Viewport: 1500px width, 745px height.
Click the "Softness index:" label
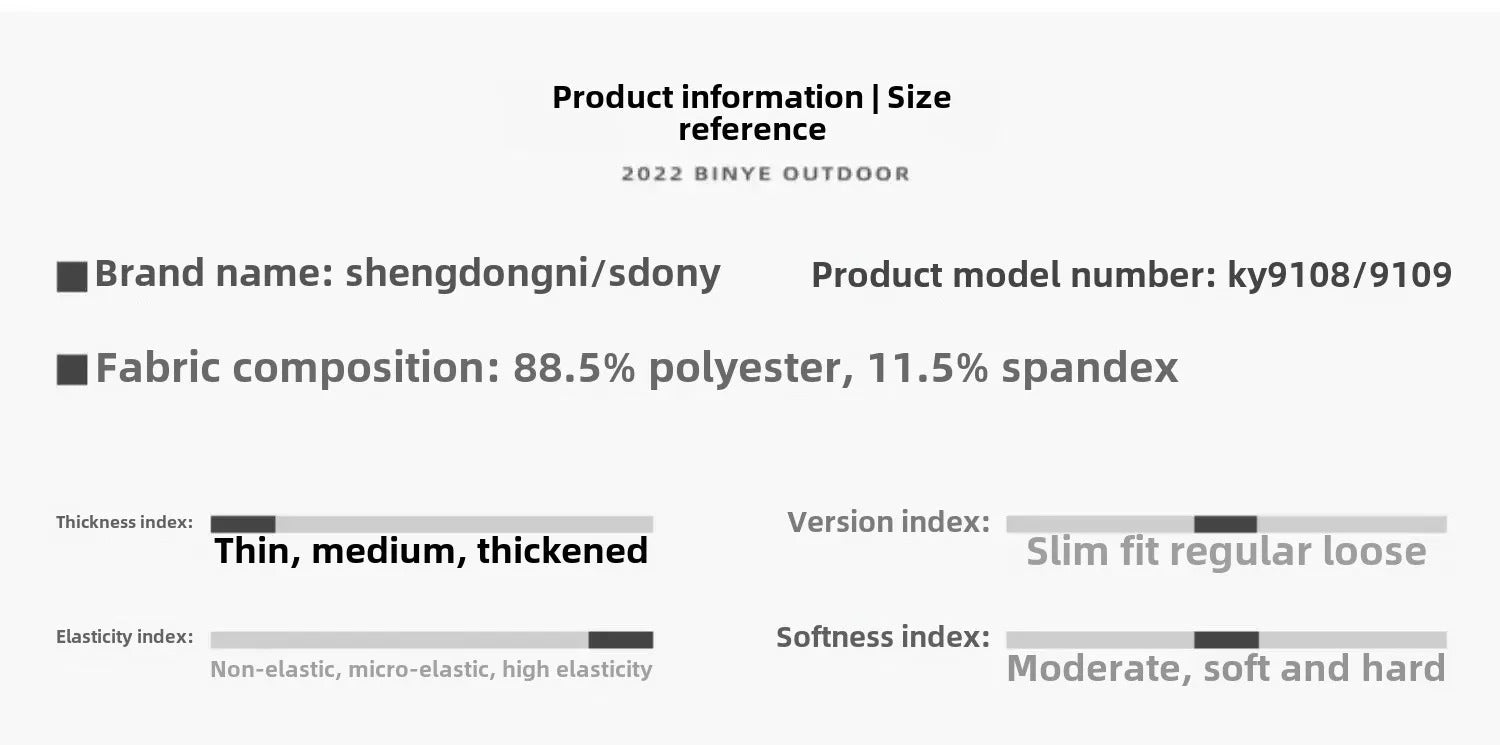pyautogui.click(x=883, y=638)
